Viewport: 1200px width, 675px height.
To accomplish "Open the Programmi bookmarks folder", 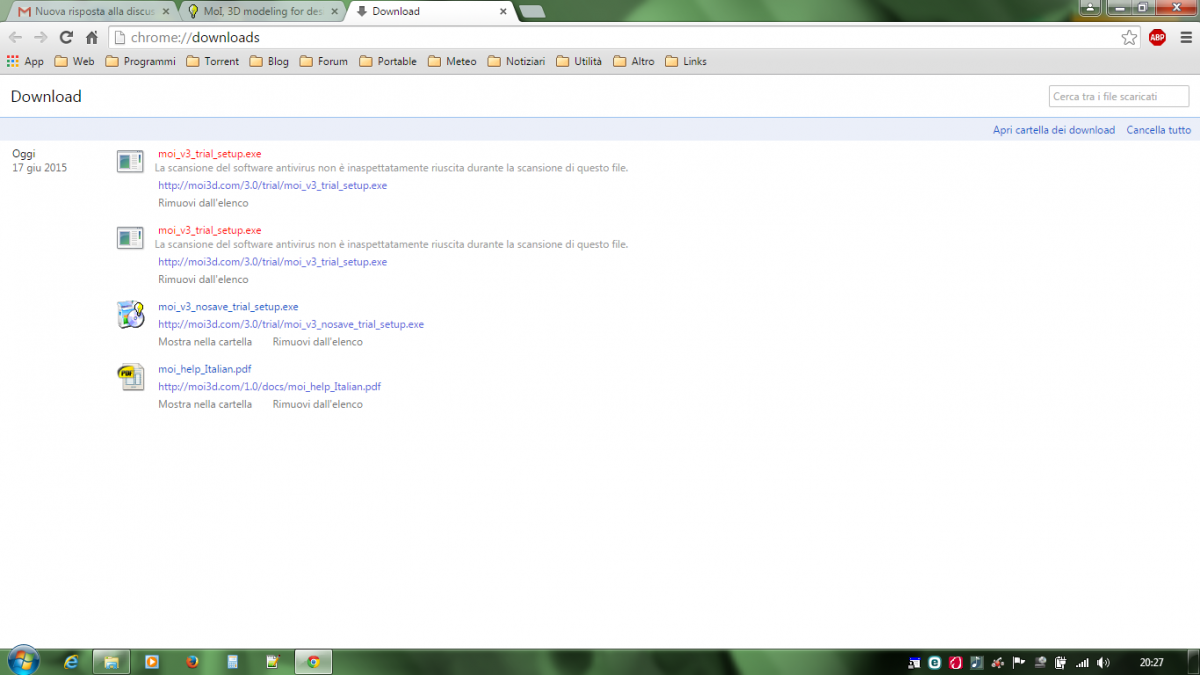I will [140, 61].
